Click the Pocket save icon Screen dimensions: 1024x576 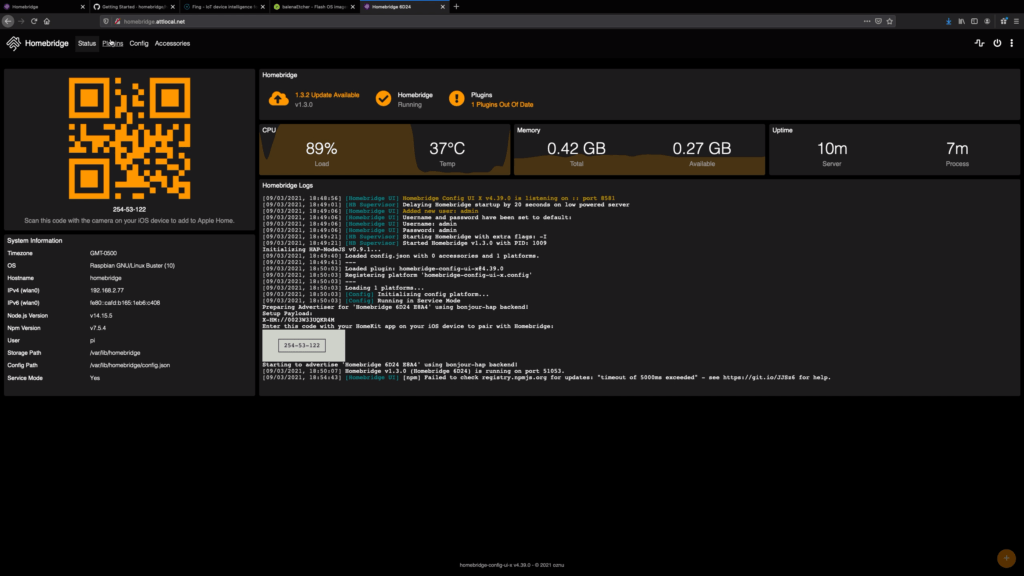878,22
